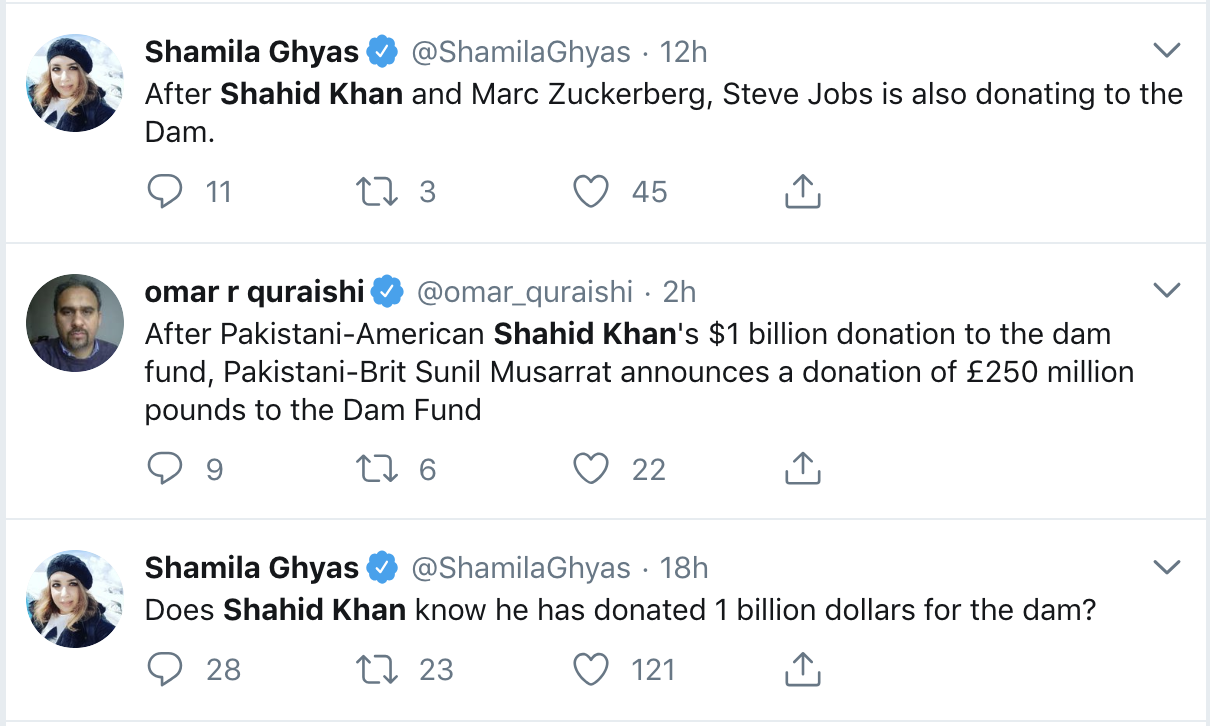The width and height of the screenshot is (1210, 726).
Task: Like the Steve Jobs dam tweet
Action: click(592, 191)
